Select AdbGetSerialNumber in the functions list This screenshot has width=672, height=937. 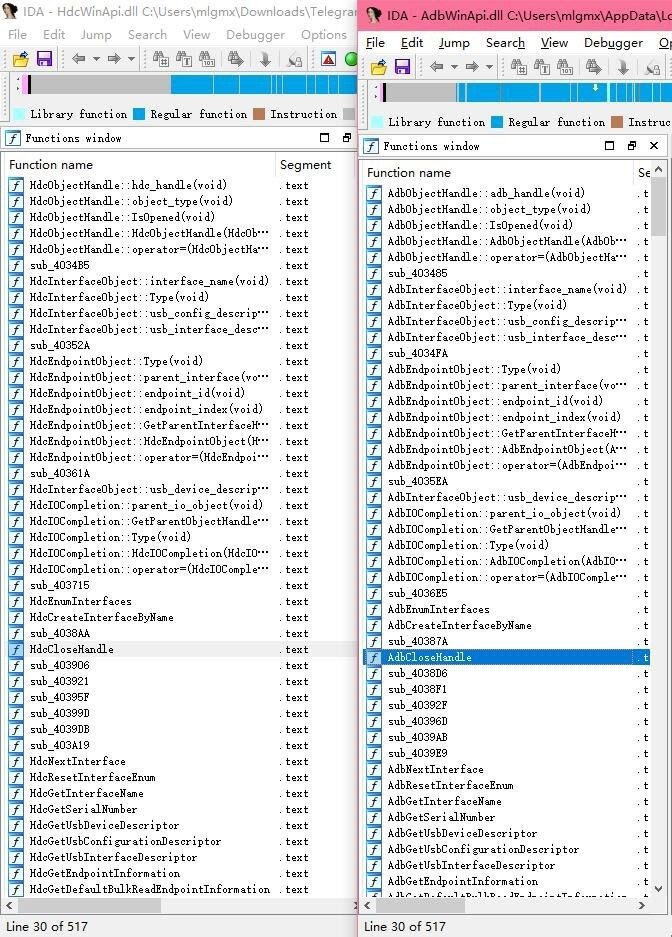[x=441, y=818]
